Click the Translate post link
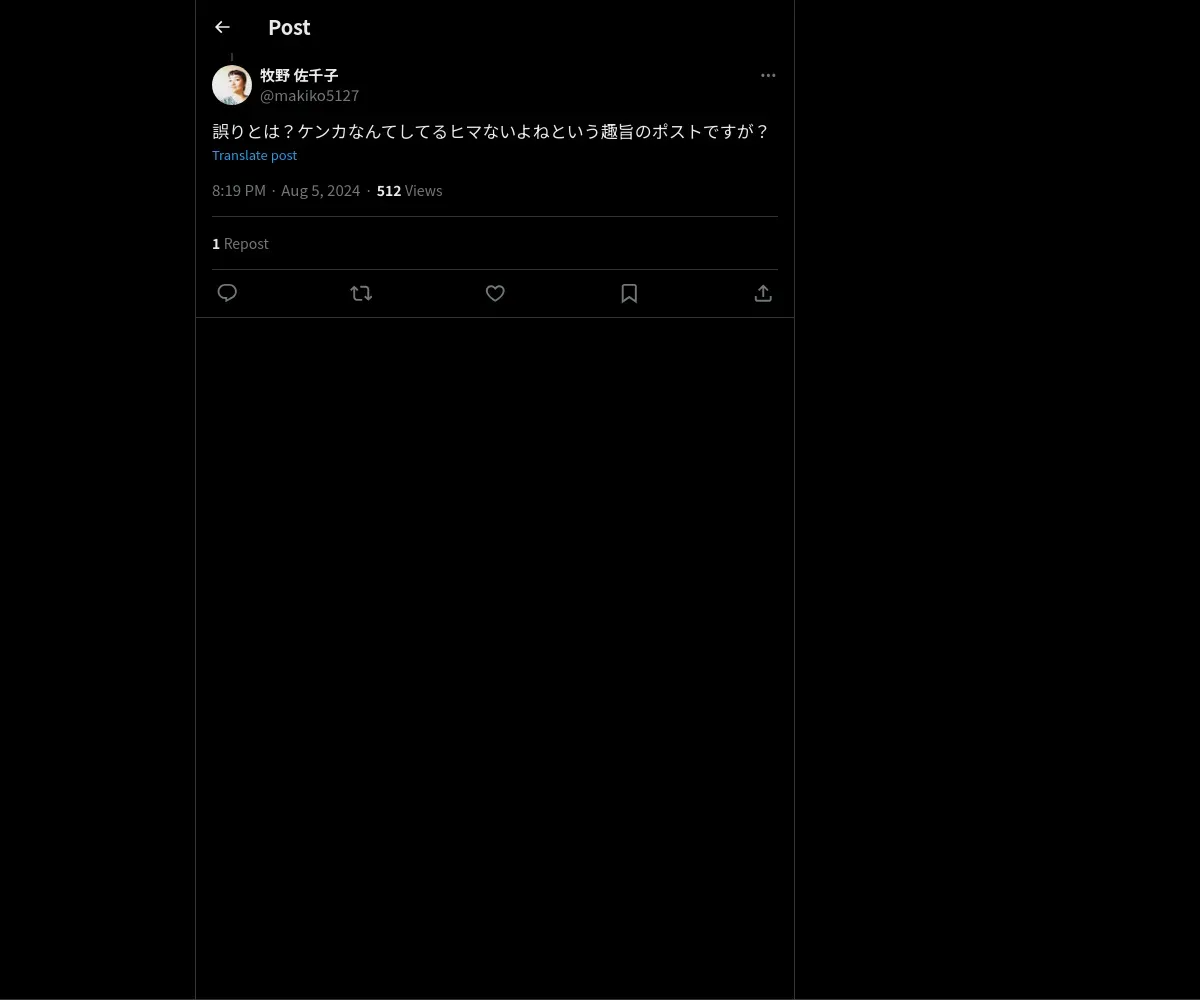Screen dimensions: 1200x1000 (x=254, y=155)
